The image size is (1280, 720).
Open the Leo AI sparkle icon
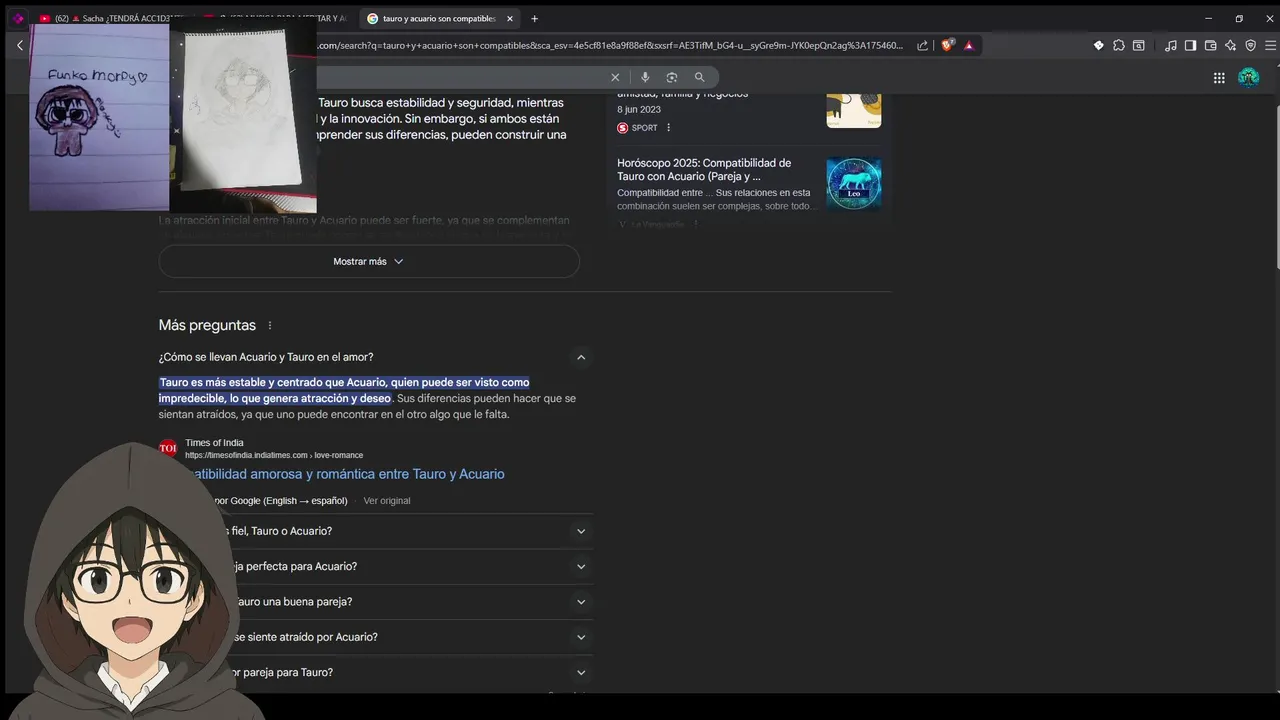[x=1230, y=45]
